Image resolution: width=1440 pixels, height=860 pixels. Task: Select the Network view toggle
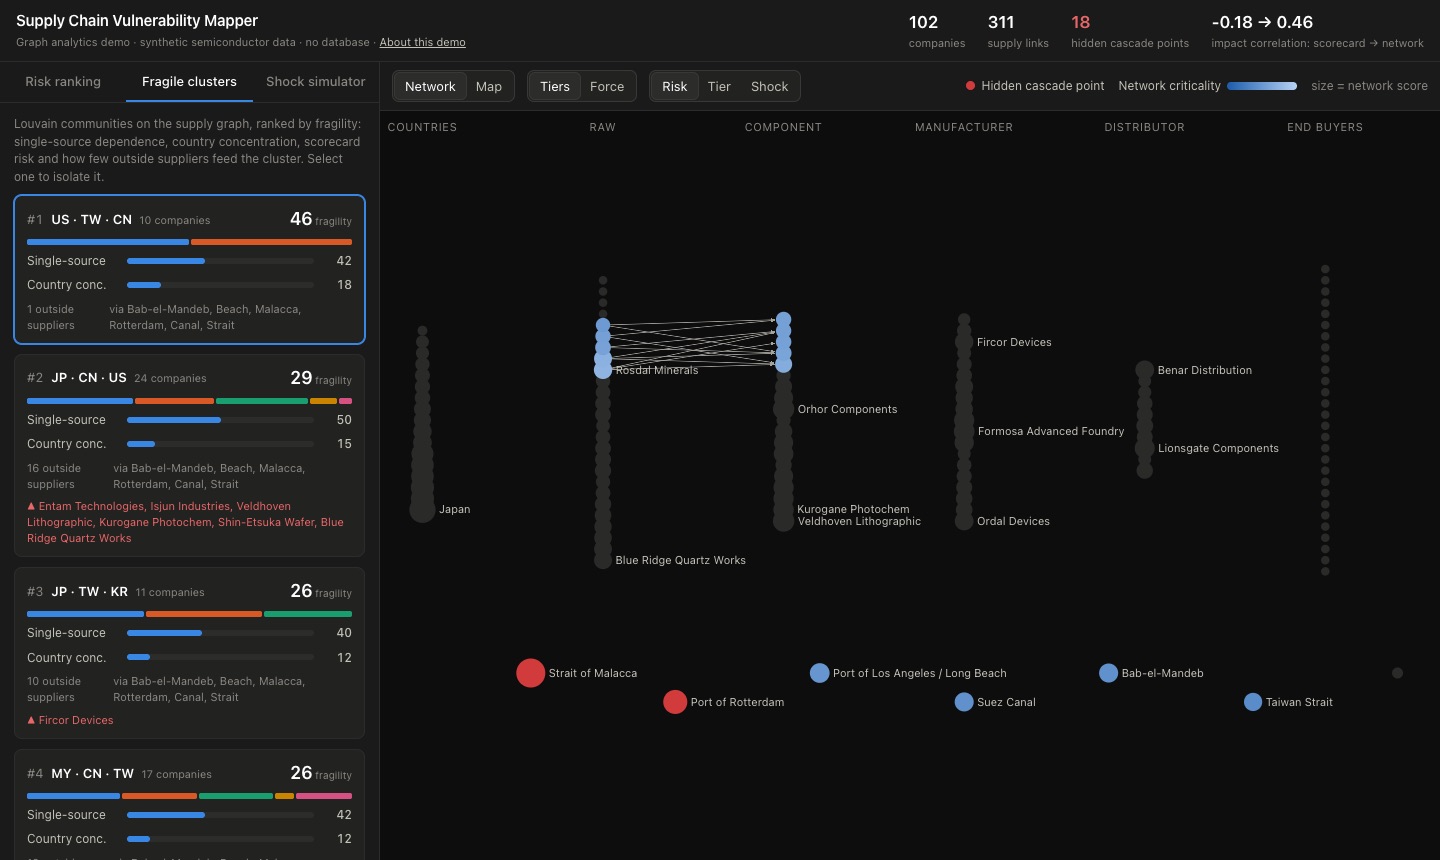click(430, 86)
